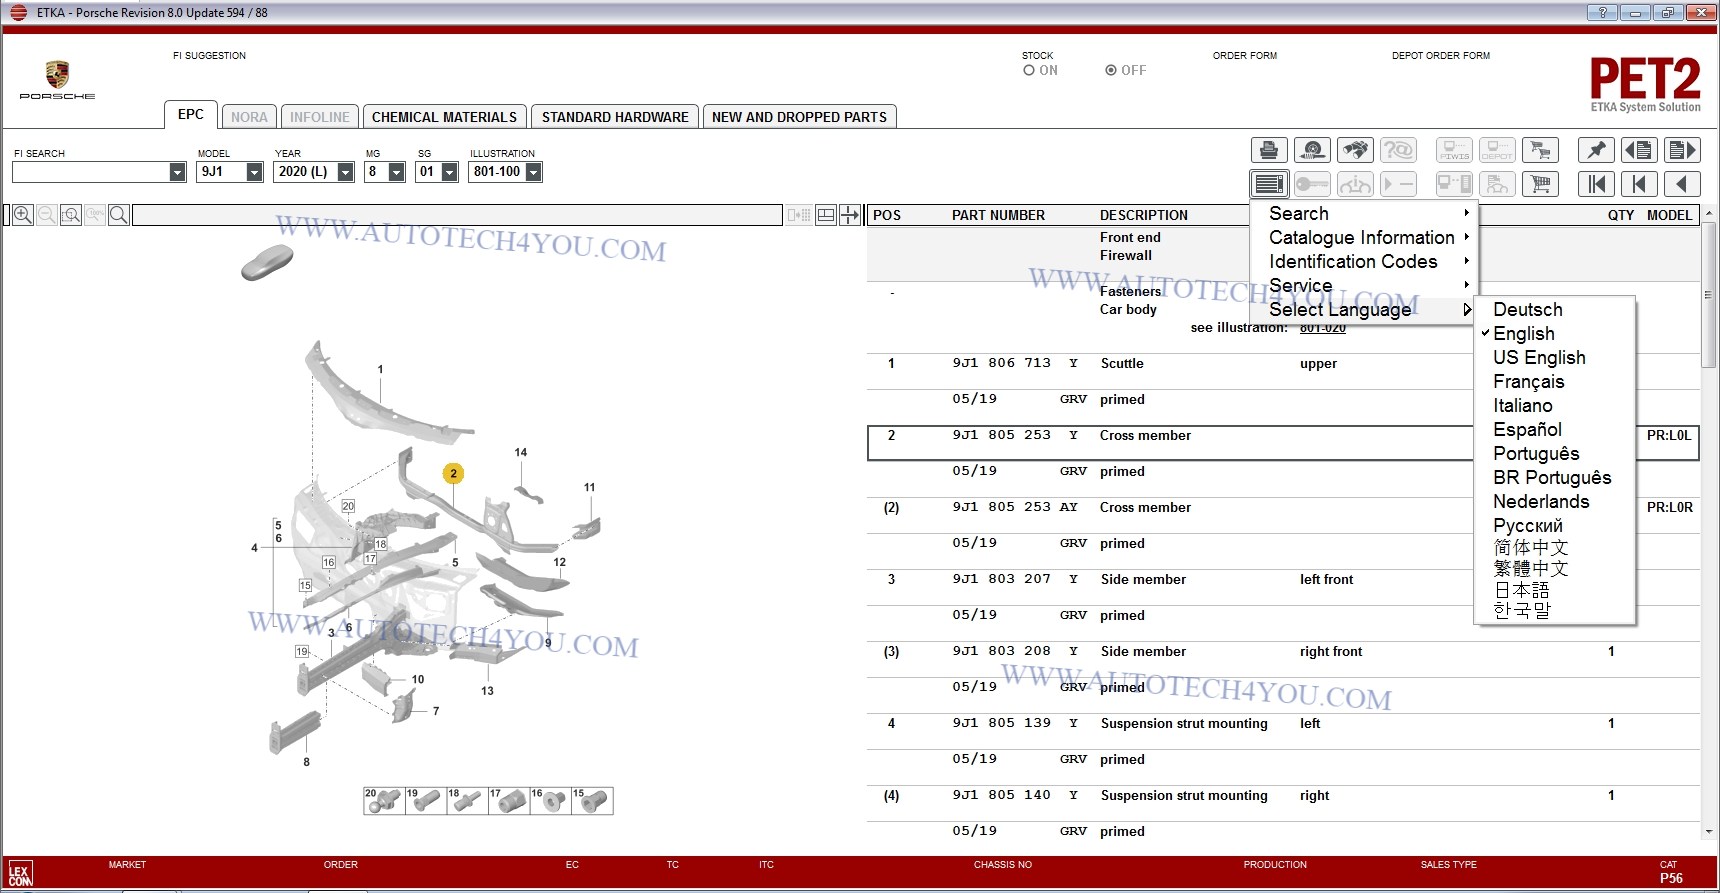Choose Deutsch from the language list
1720x893 pixels.
[x=1527, y=310]
